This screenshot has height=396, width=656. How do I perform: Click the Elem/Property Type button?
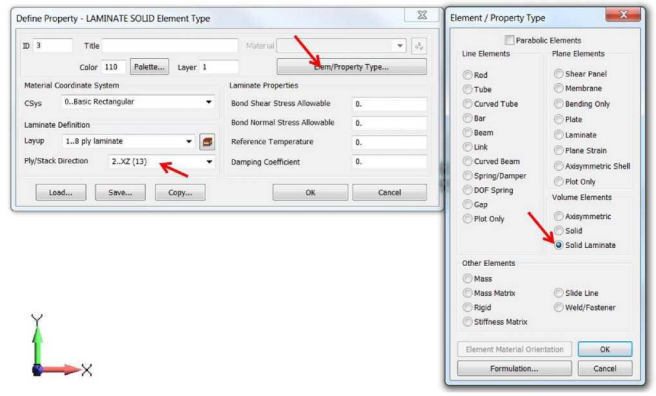click(x=352, y=67)
